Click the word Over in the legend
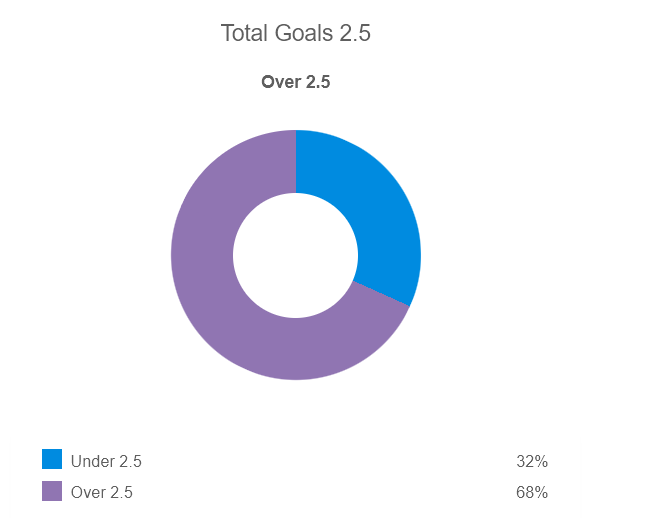The image size is (645, 518). point(88,492)
